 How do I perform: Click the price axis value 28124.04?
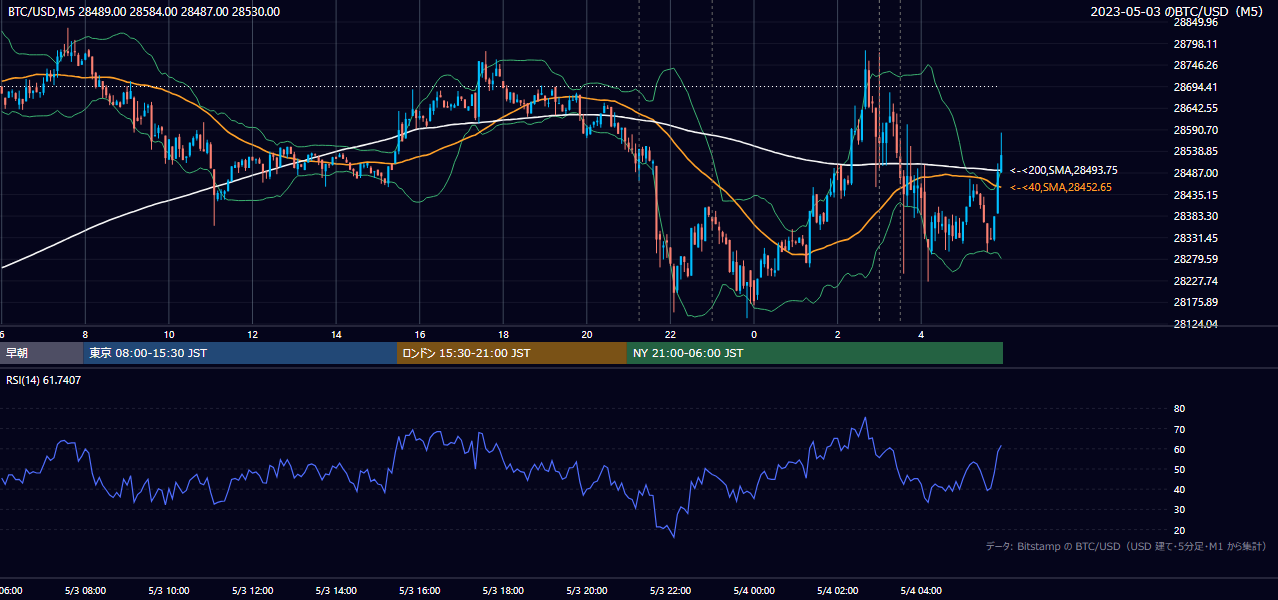[x=1195, y=324]
